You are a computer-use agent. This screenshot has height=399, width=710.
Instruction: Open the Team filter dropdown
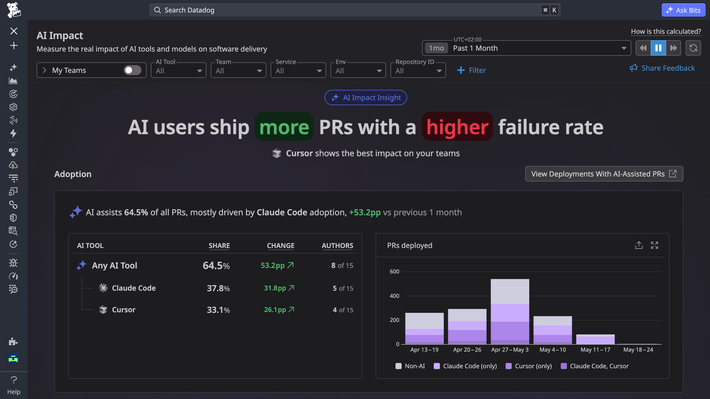click(x=238, y=71)
